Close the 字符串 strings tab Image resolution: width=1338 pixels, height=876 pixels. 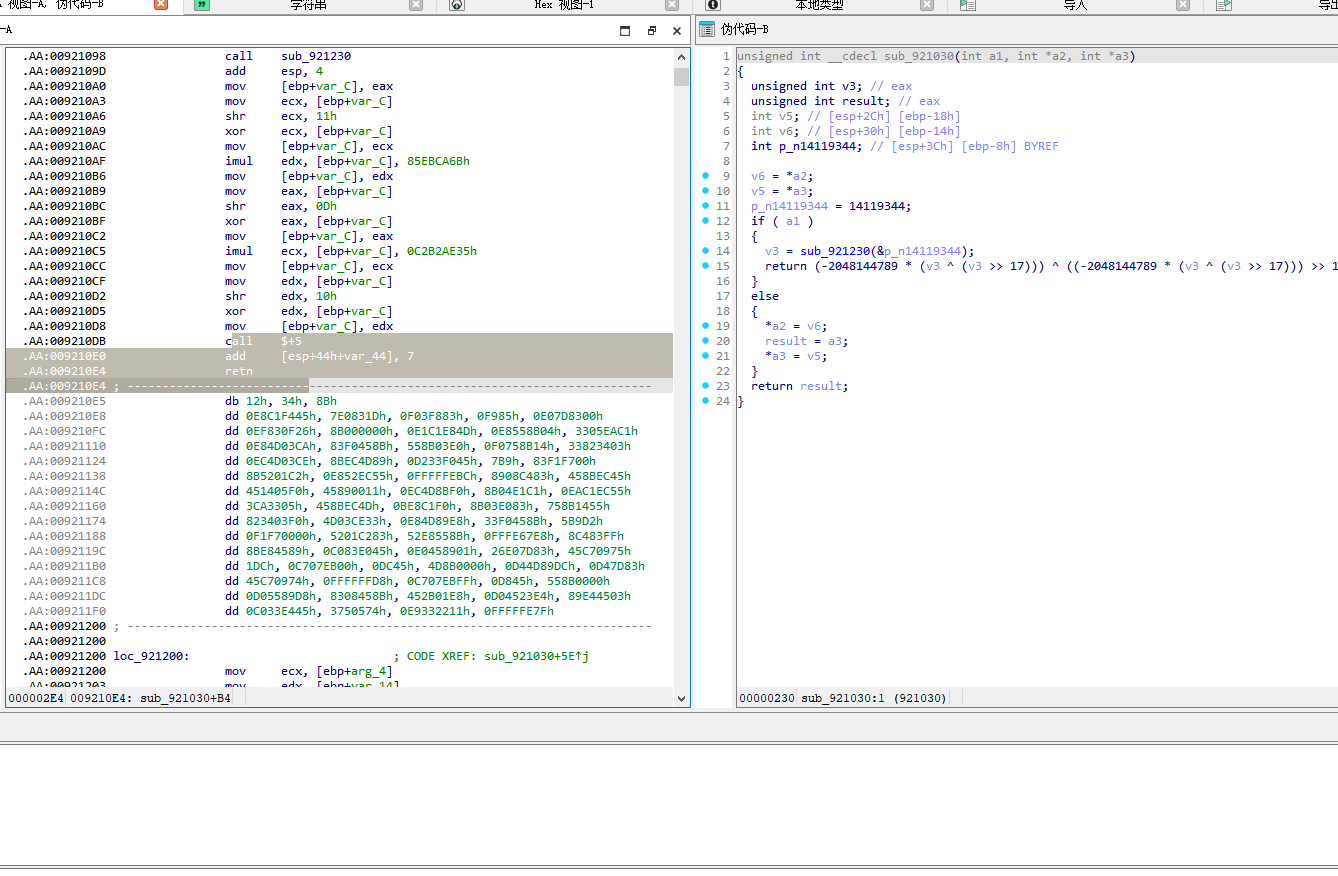pyautogui.click(x=416, y=5)
